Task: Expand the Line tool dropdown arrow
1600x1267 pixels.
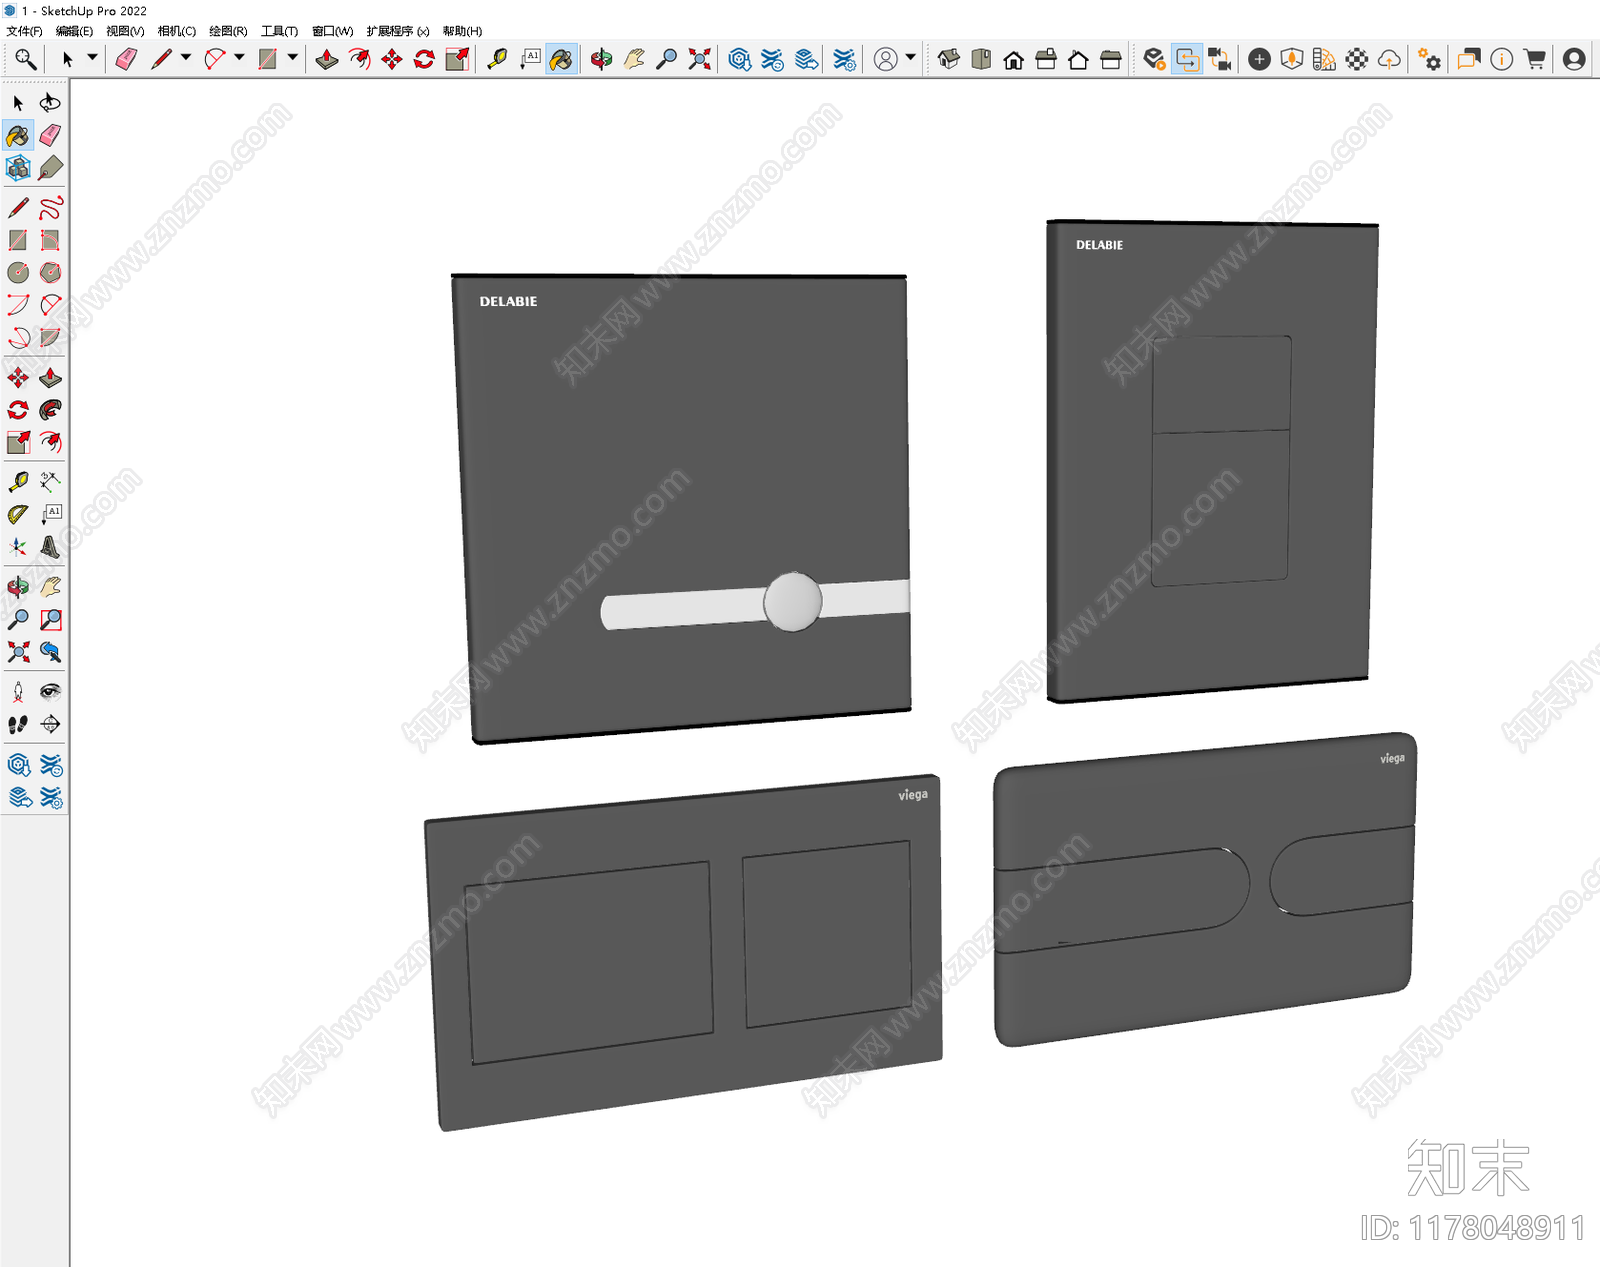Action: (186, 58)
